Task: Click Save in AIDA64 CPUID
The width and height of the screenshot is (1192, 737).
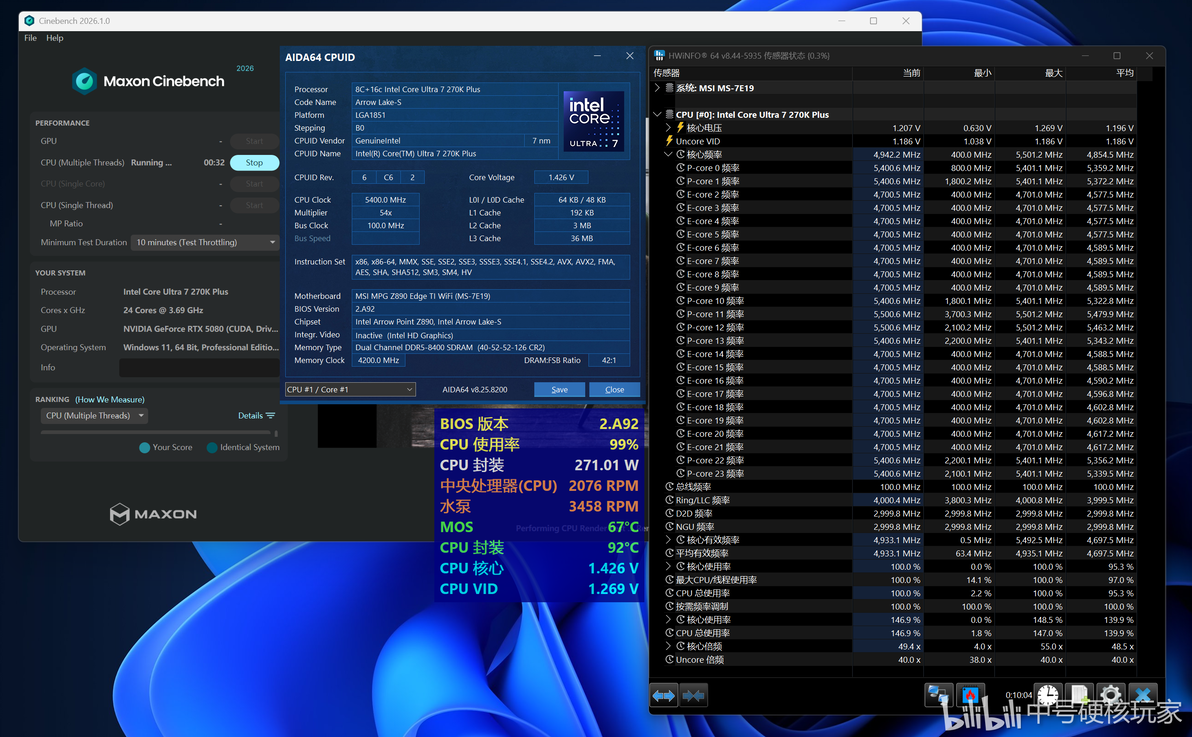Action: point(560,389)
